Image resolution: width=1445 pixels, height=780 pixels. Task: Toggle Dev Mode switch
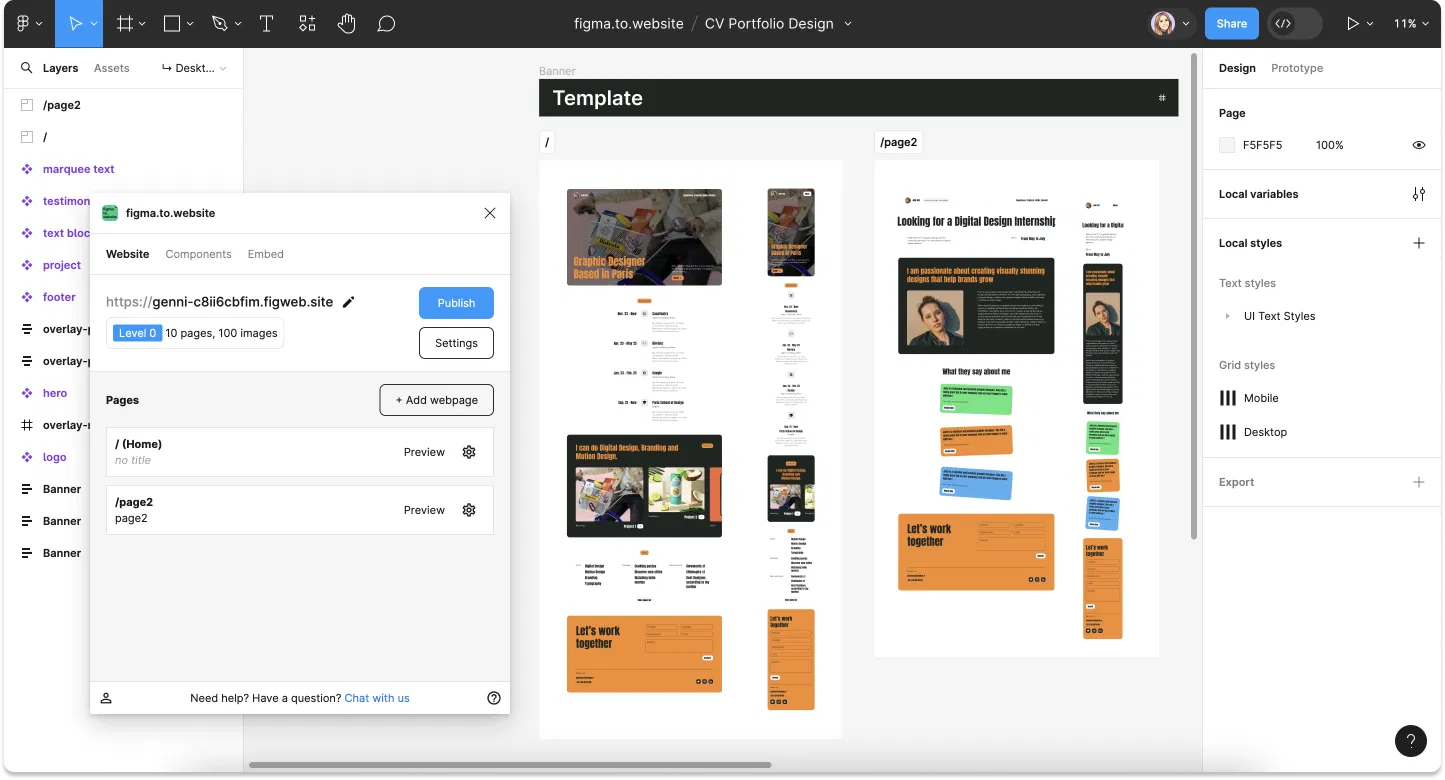coord(1294,24)
